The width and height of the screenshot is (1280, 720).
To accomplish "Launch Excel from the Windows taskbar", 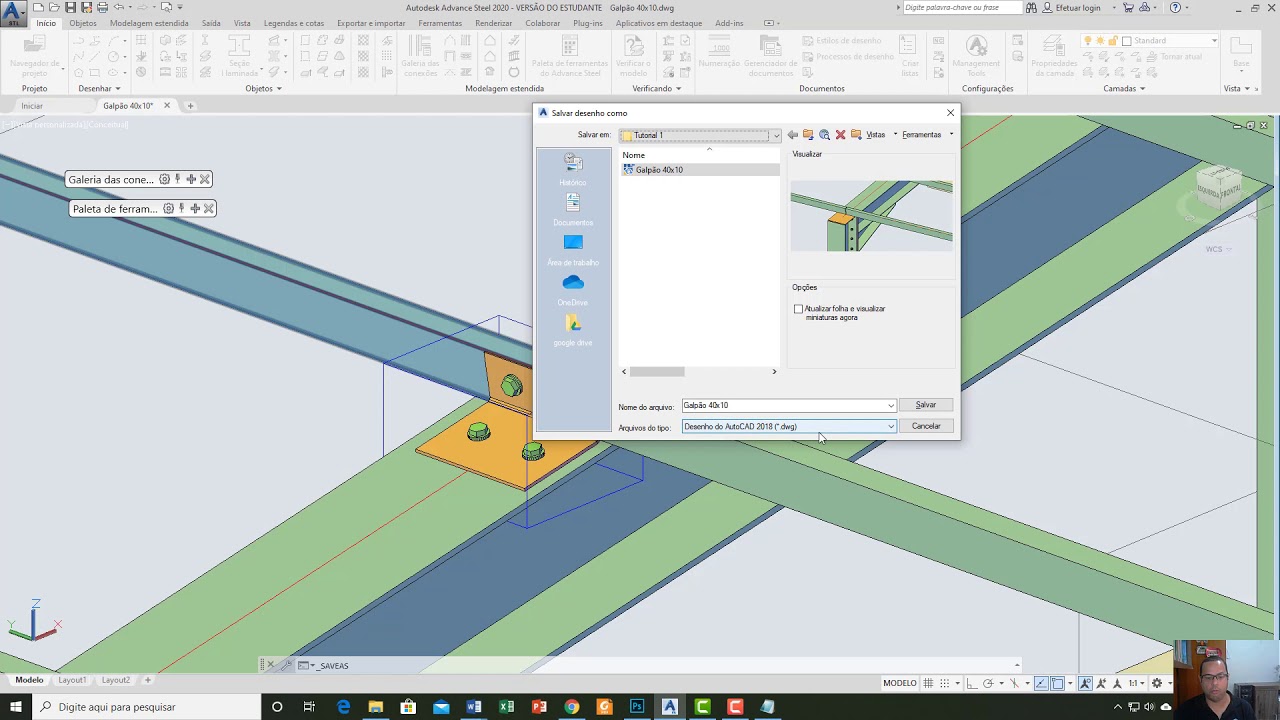I will coord(506,707).
